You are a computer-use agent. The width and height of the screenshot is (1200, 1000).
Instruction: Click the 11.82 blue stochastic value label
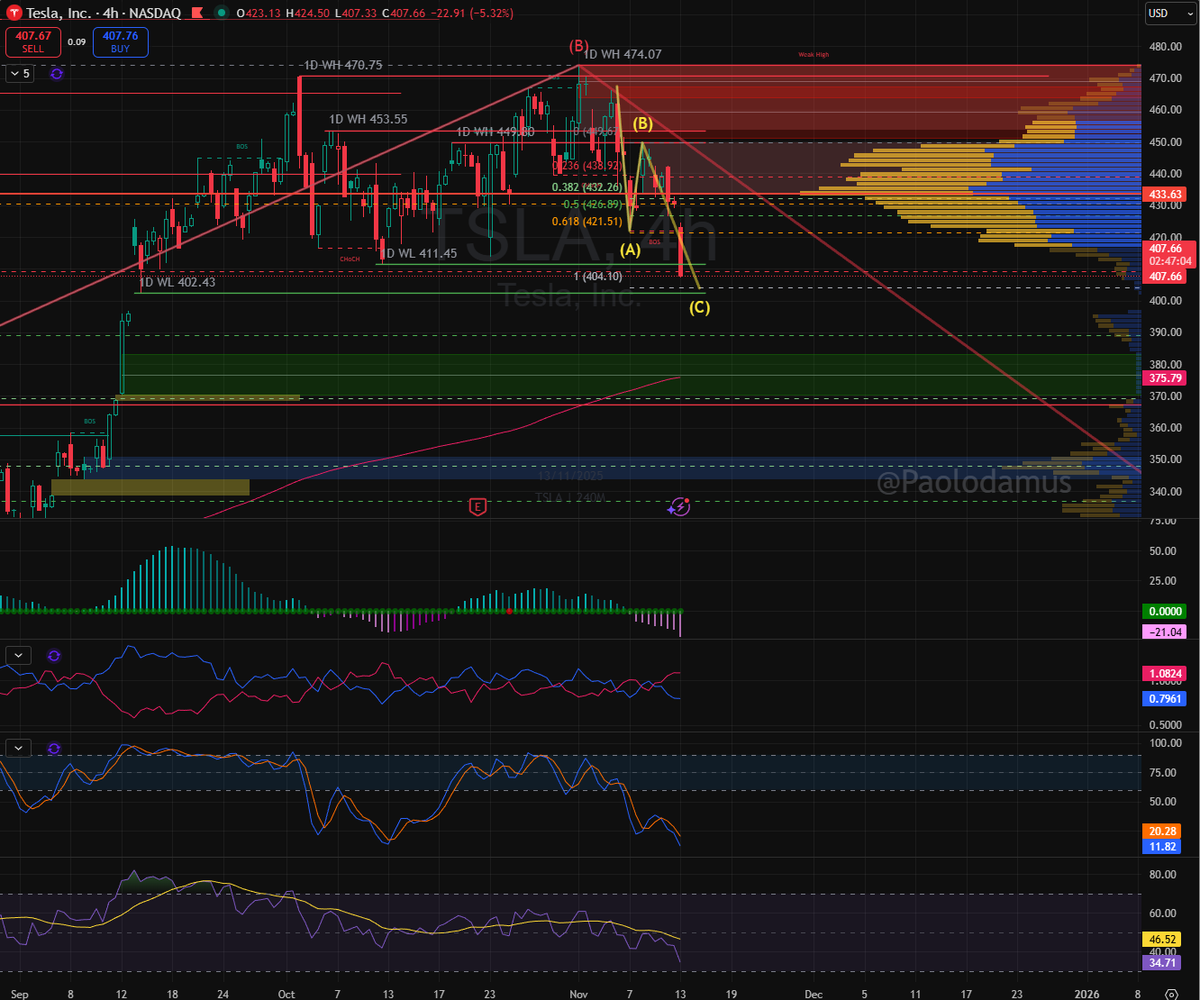1162,846
